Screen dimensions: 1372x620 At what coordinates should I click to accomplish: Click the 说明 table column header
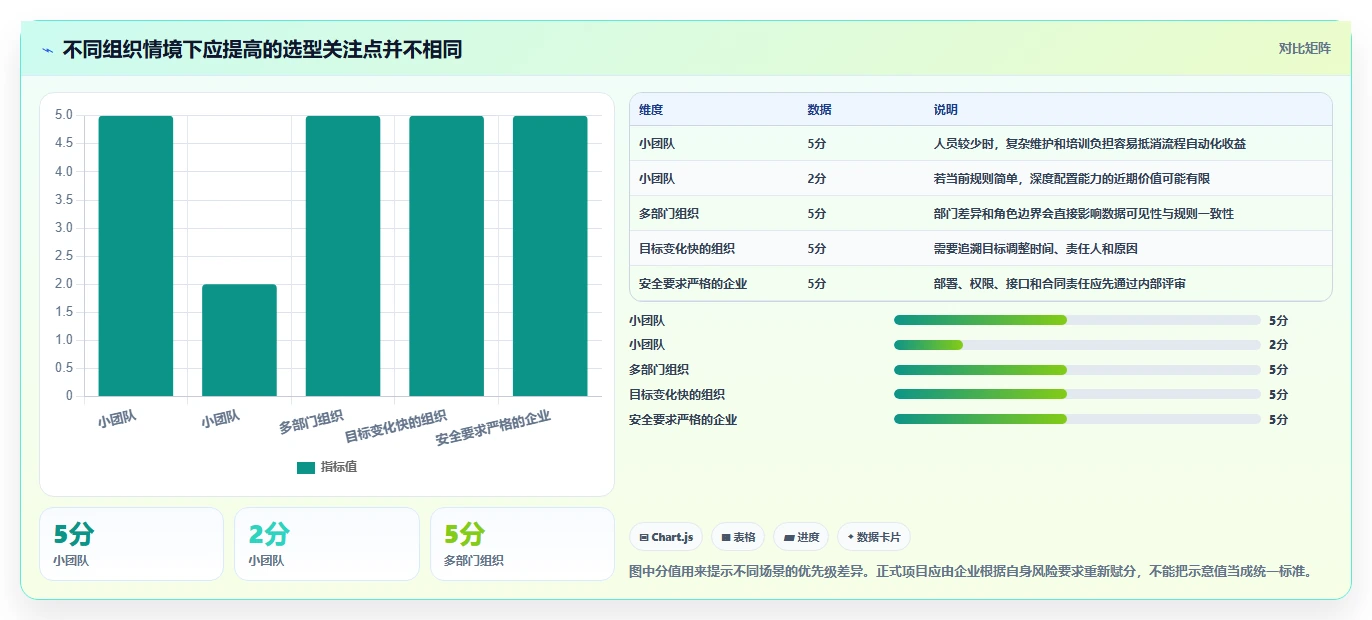click(945, 110)
